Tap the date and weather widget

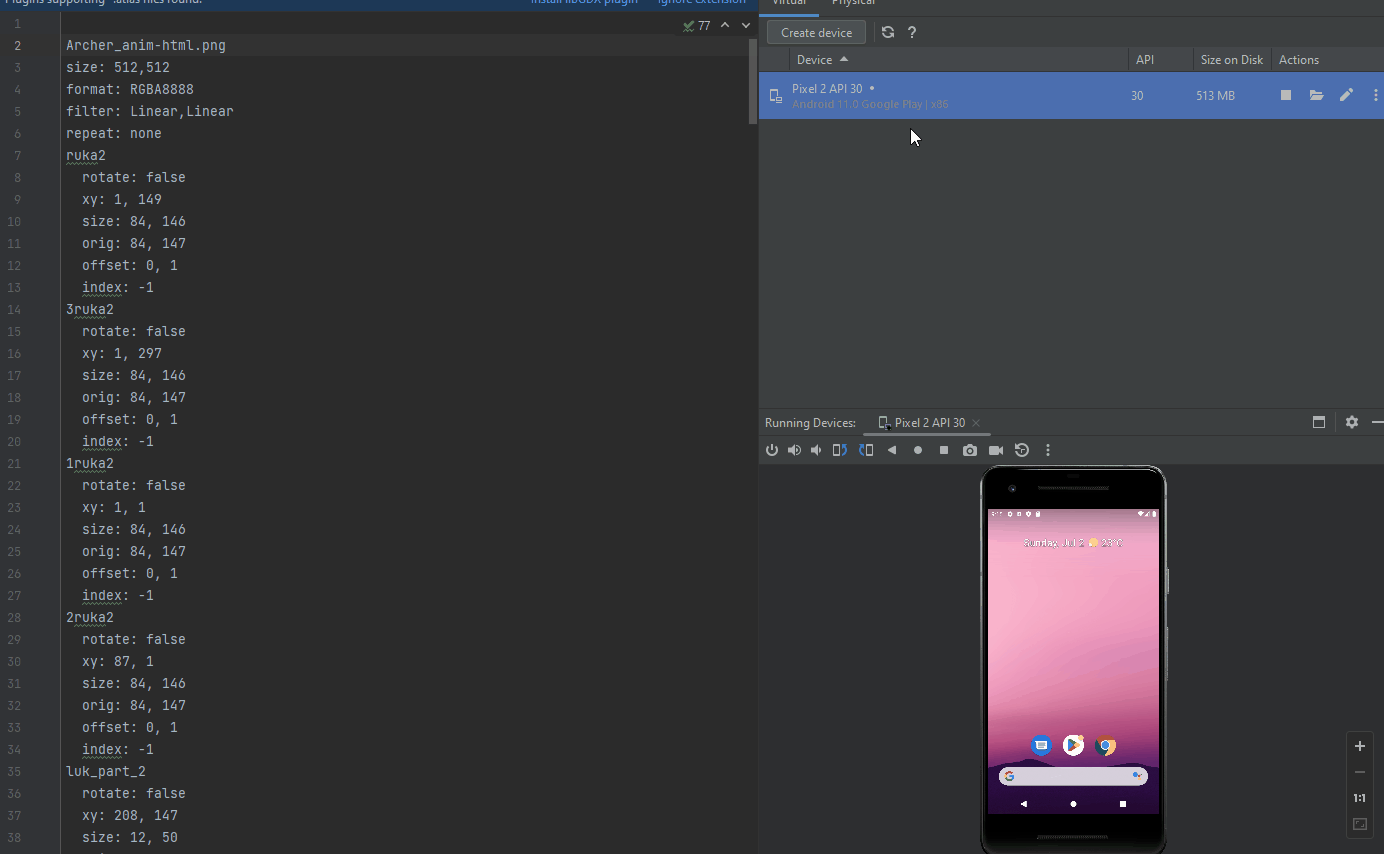[x=1073, y=542]
